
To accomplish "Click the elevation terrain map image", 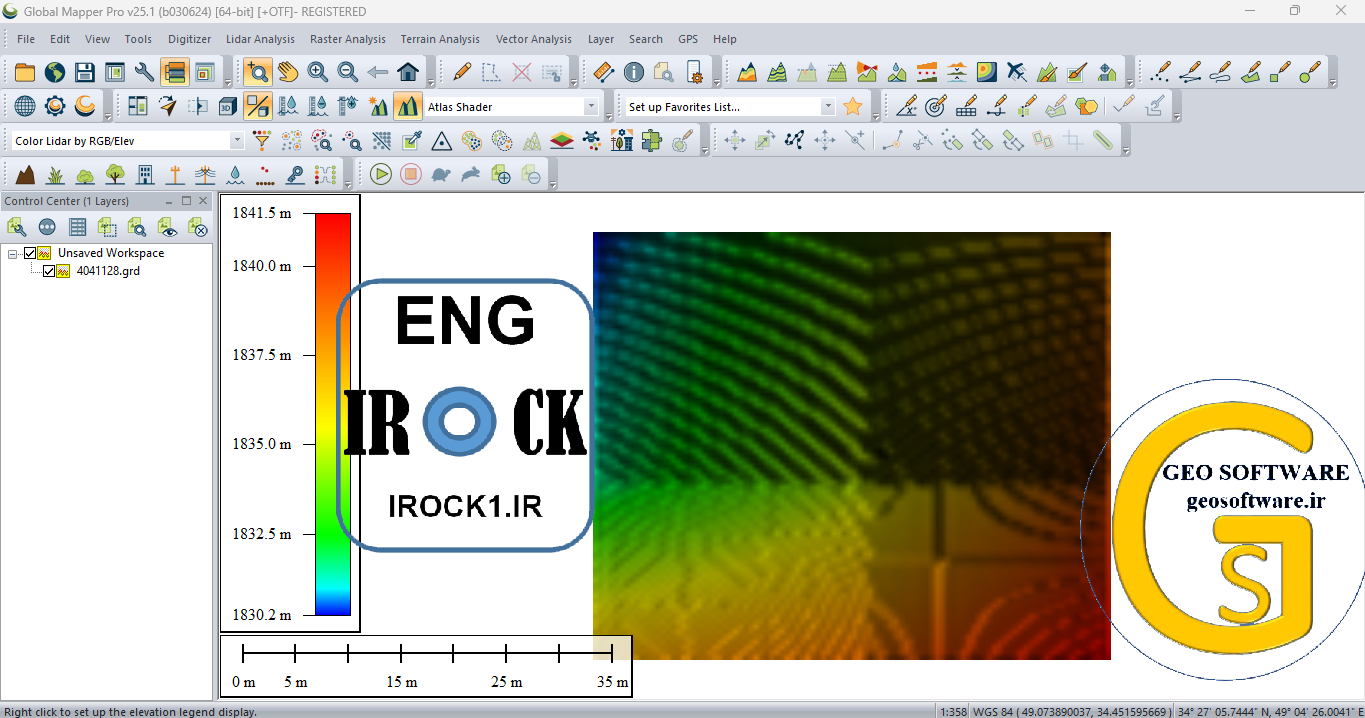I will (852, 446).
